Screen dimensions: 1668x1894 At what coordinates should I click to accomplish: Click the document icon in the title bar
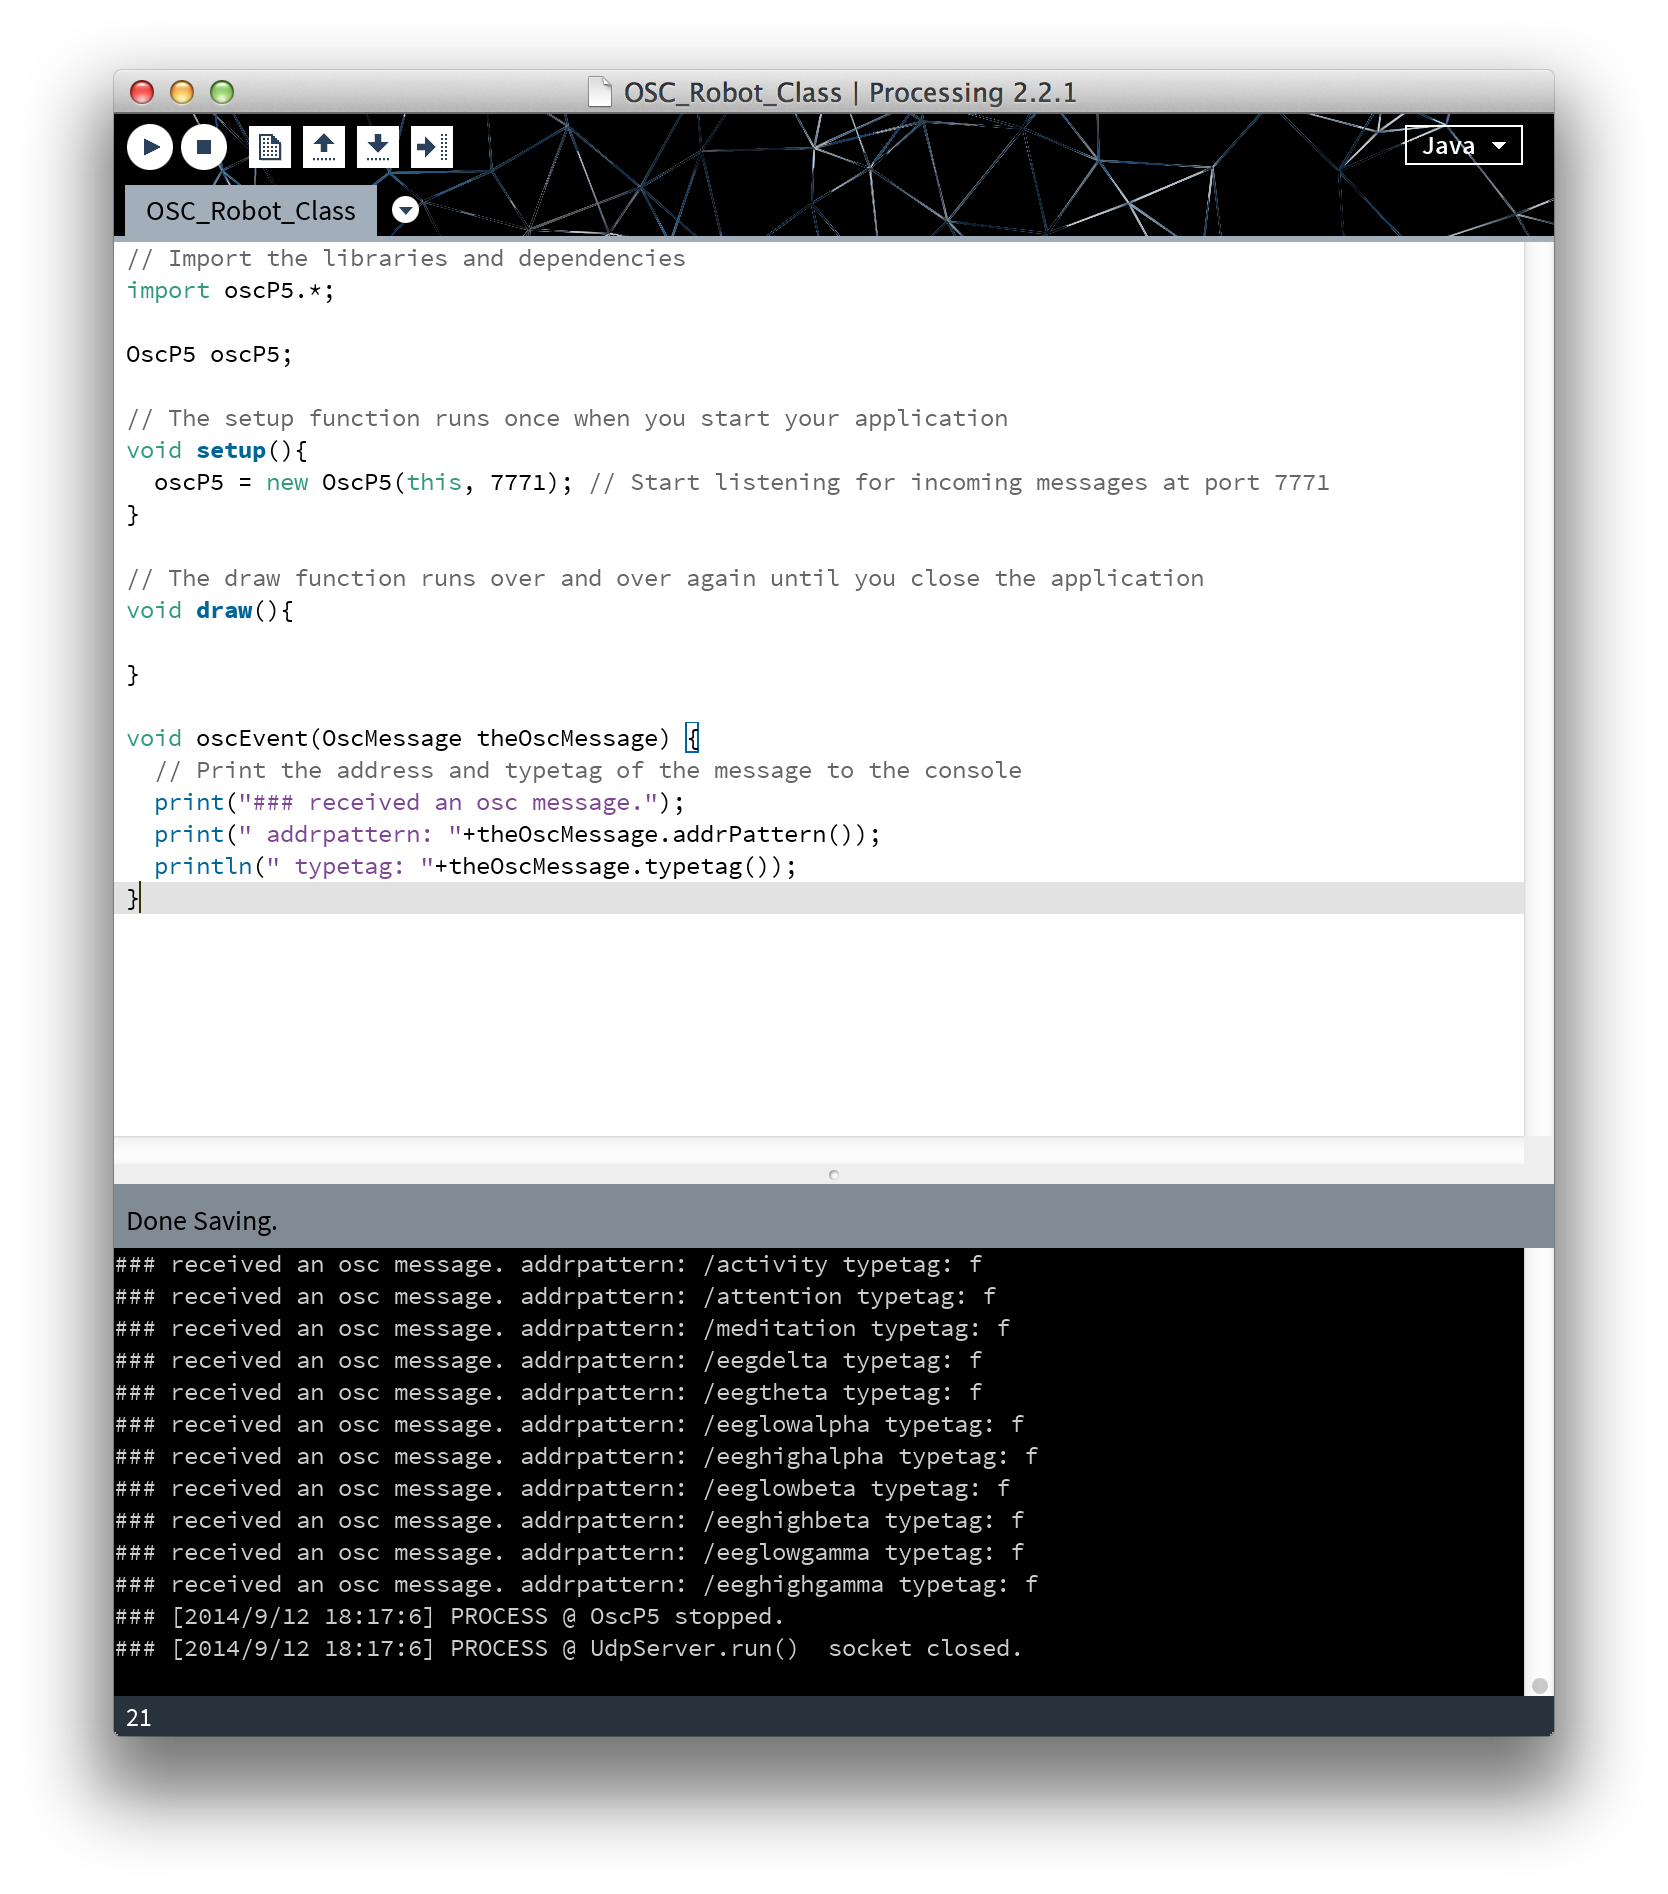600,92
